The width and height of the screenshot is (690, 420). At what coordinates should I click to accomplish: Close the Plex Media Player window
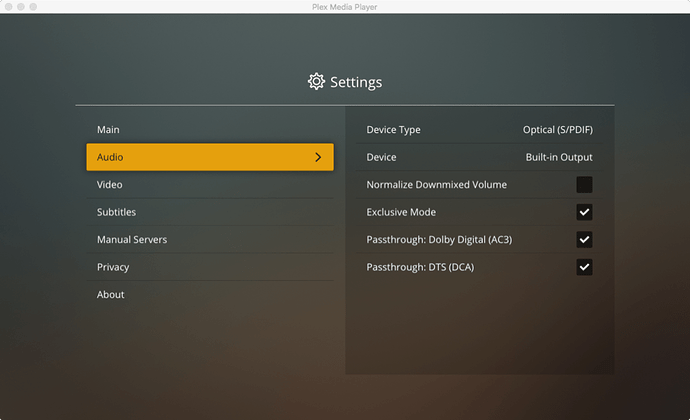[x=8, y=7]
